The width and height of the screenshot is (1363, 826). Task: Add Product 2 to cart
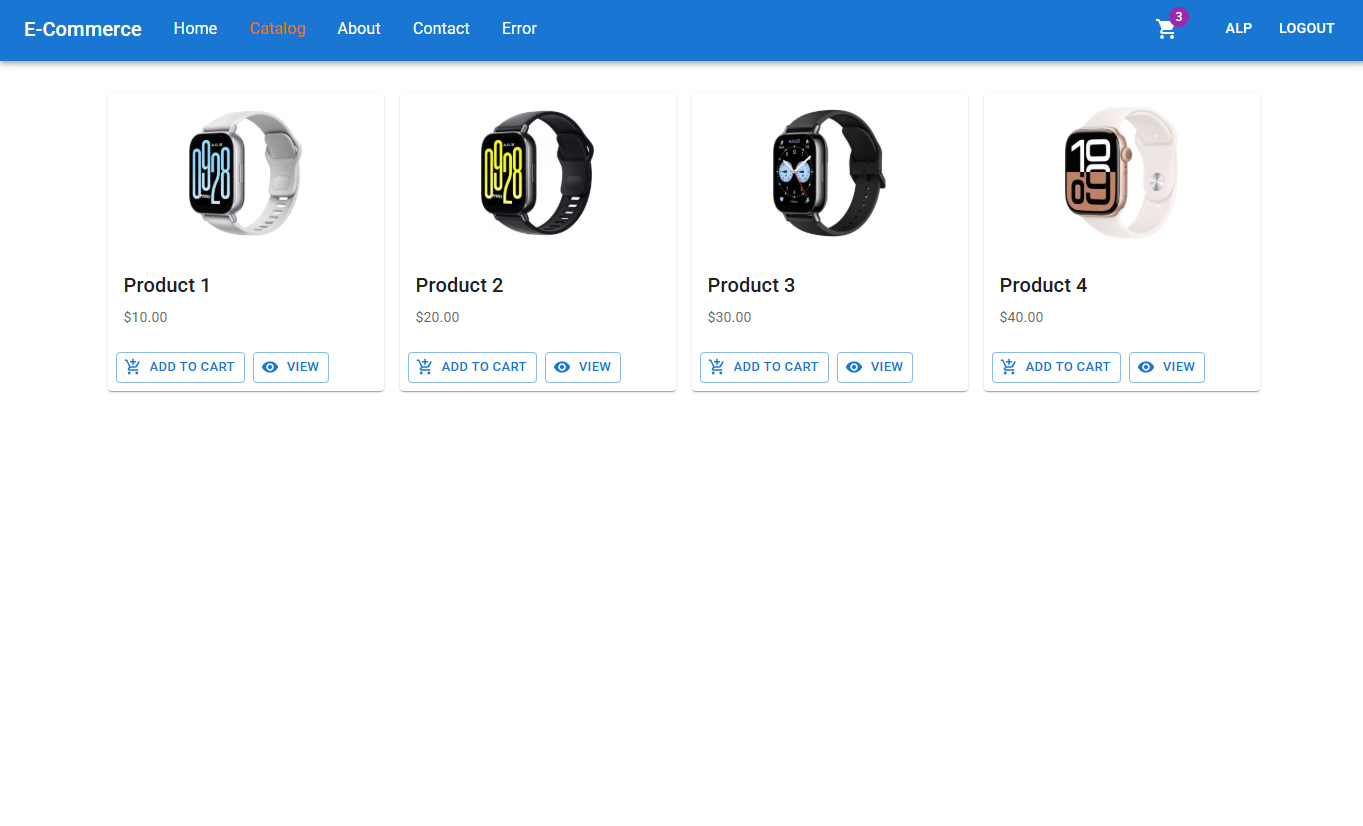point(472,367)
